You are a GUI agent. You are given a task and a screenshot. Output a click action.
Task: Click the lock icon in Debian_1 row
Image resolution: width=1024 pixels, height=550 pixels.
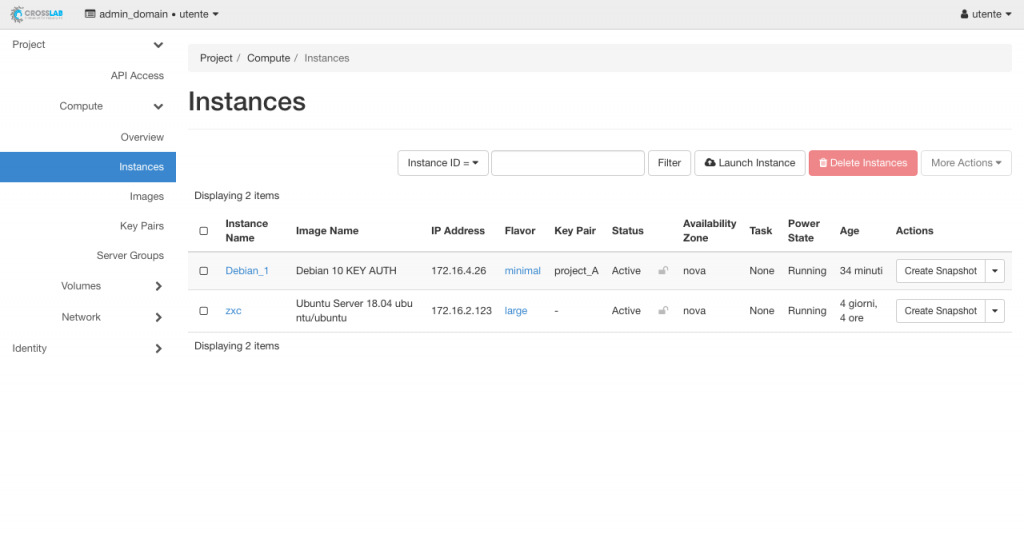pos(662,271)
